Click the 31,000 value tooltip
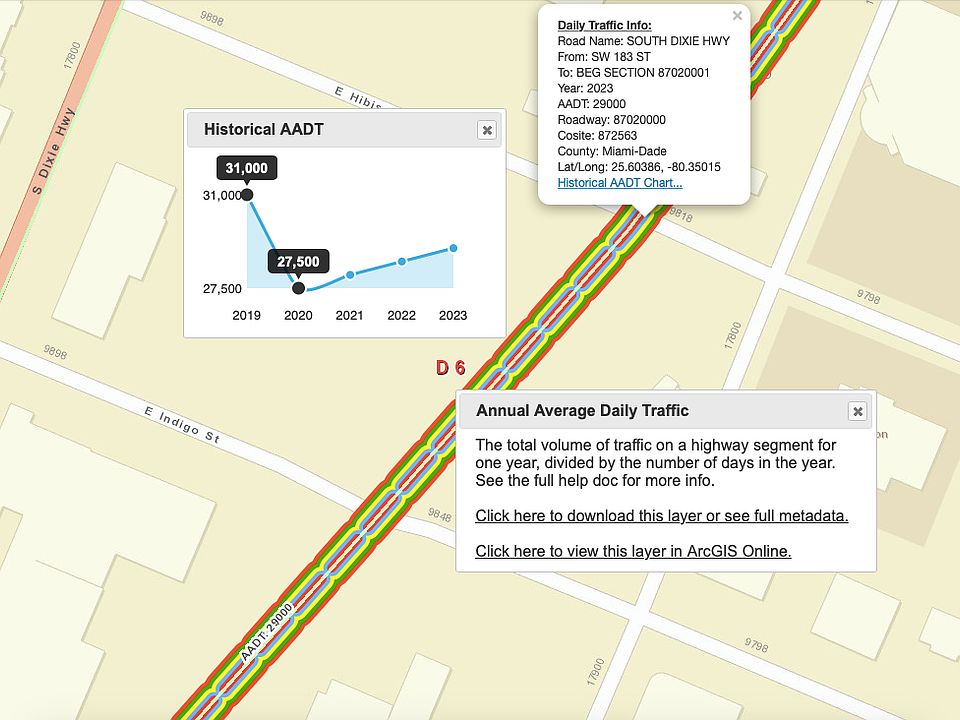Image resolution: width=960 pixels, height=720 pixels. tap(247, 168)
